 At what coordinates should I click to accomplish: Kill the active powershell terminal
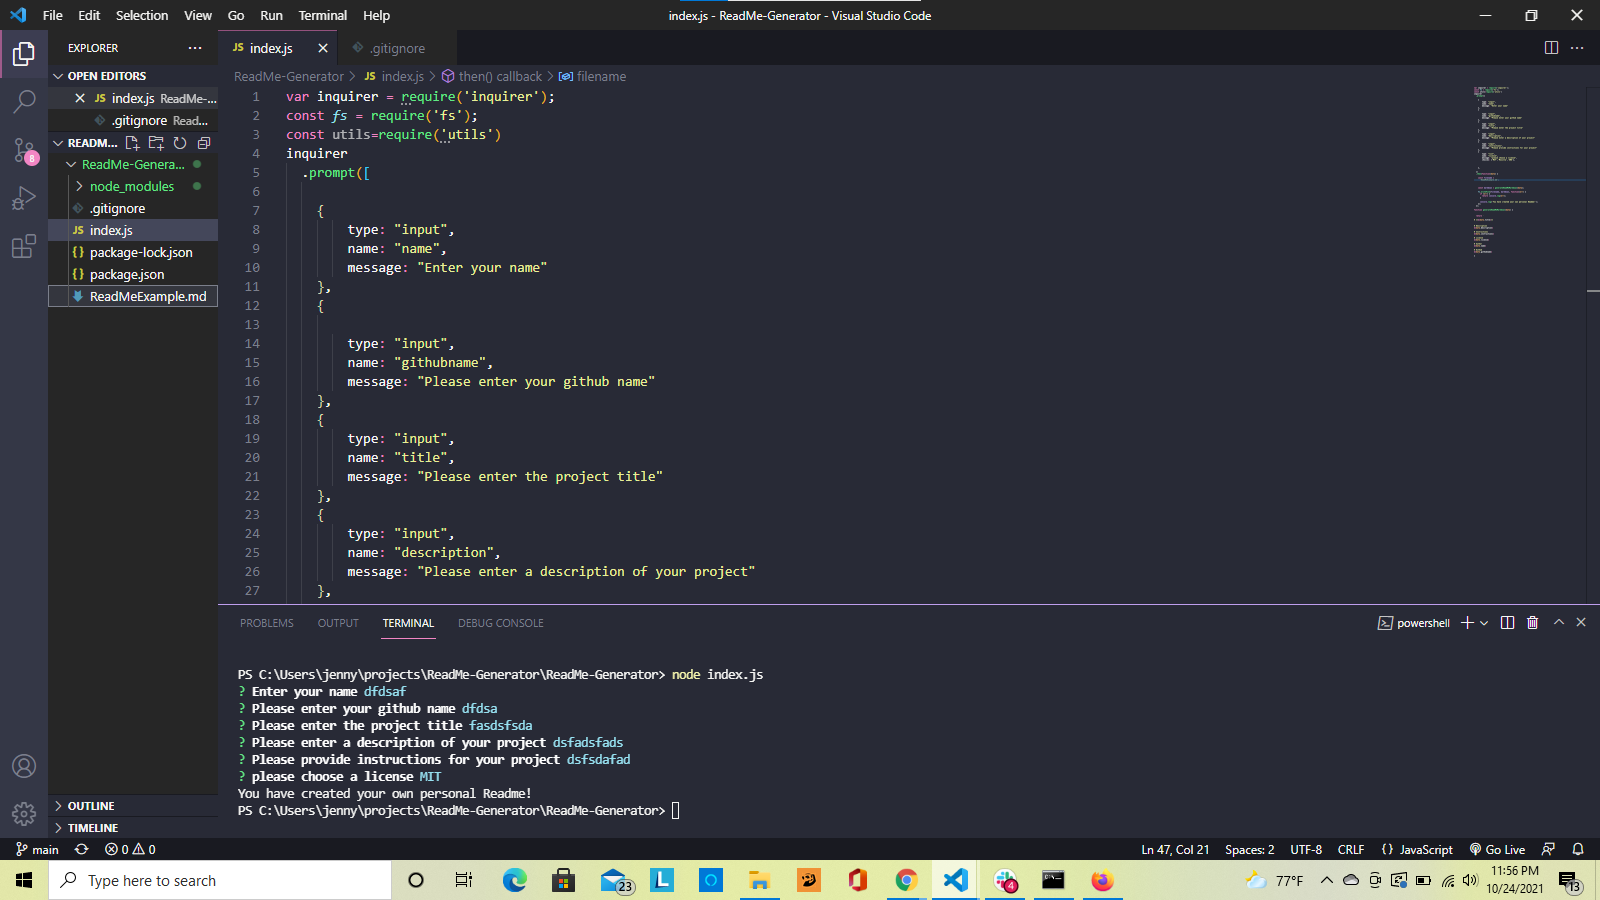(1533, 623)
